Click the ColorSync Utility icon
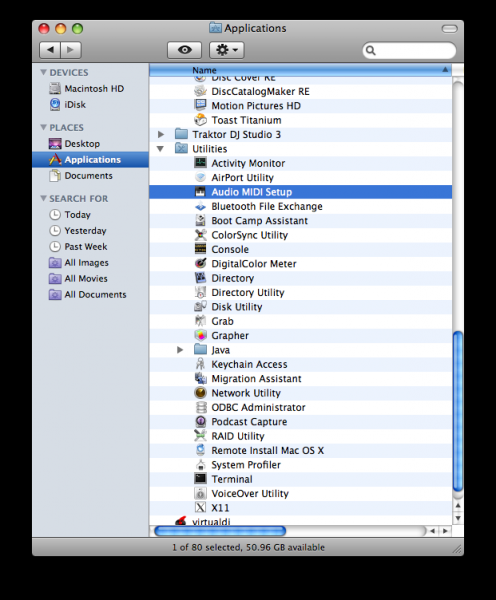This screenshot has height=600, width=496. pos(200,235)
